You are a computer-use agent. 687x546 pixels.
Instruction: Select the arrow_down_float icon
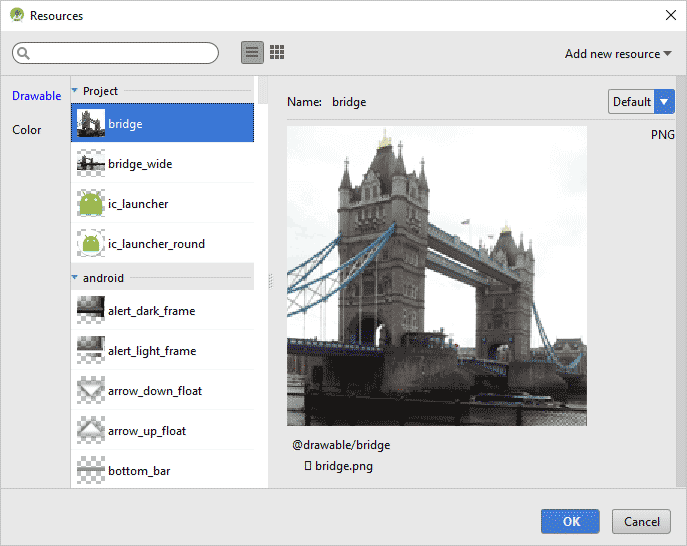tap(91, 391)
